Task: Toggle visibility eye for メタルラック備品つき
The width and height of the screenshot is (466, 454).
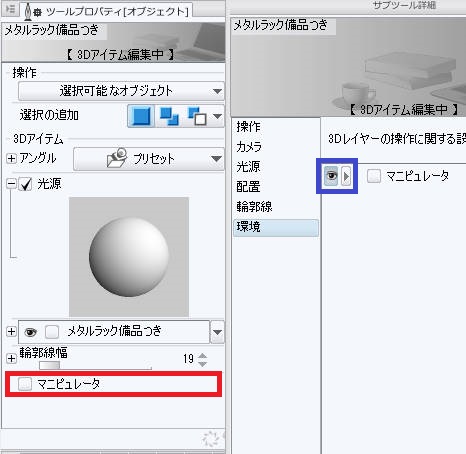Action: point(30,332)
